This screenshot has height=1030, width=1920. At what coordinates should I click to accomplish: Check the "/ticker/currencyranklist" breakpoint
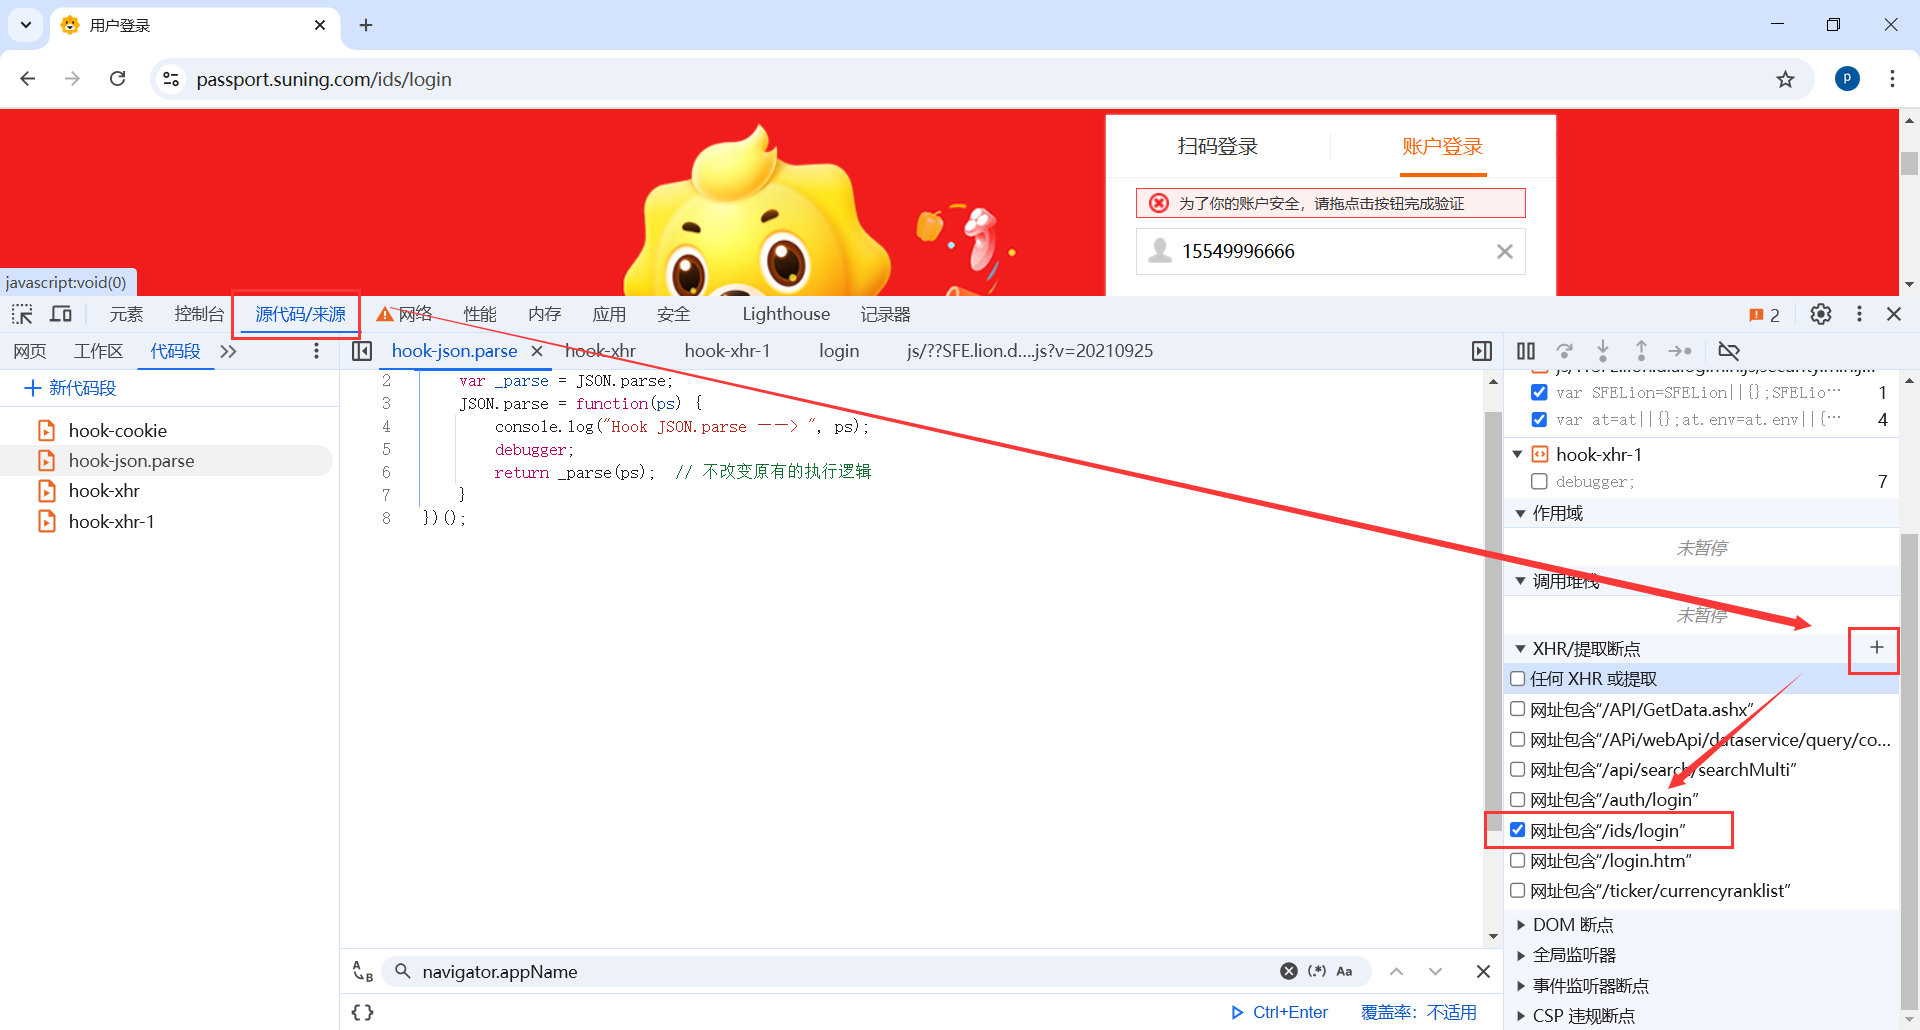click(1518, 890)
